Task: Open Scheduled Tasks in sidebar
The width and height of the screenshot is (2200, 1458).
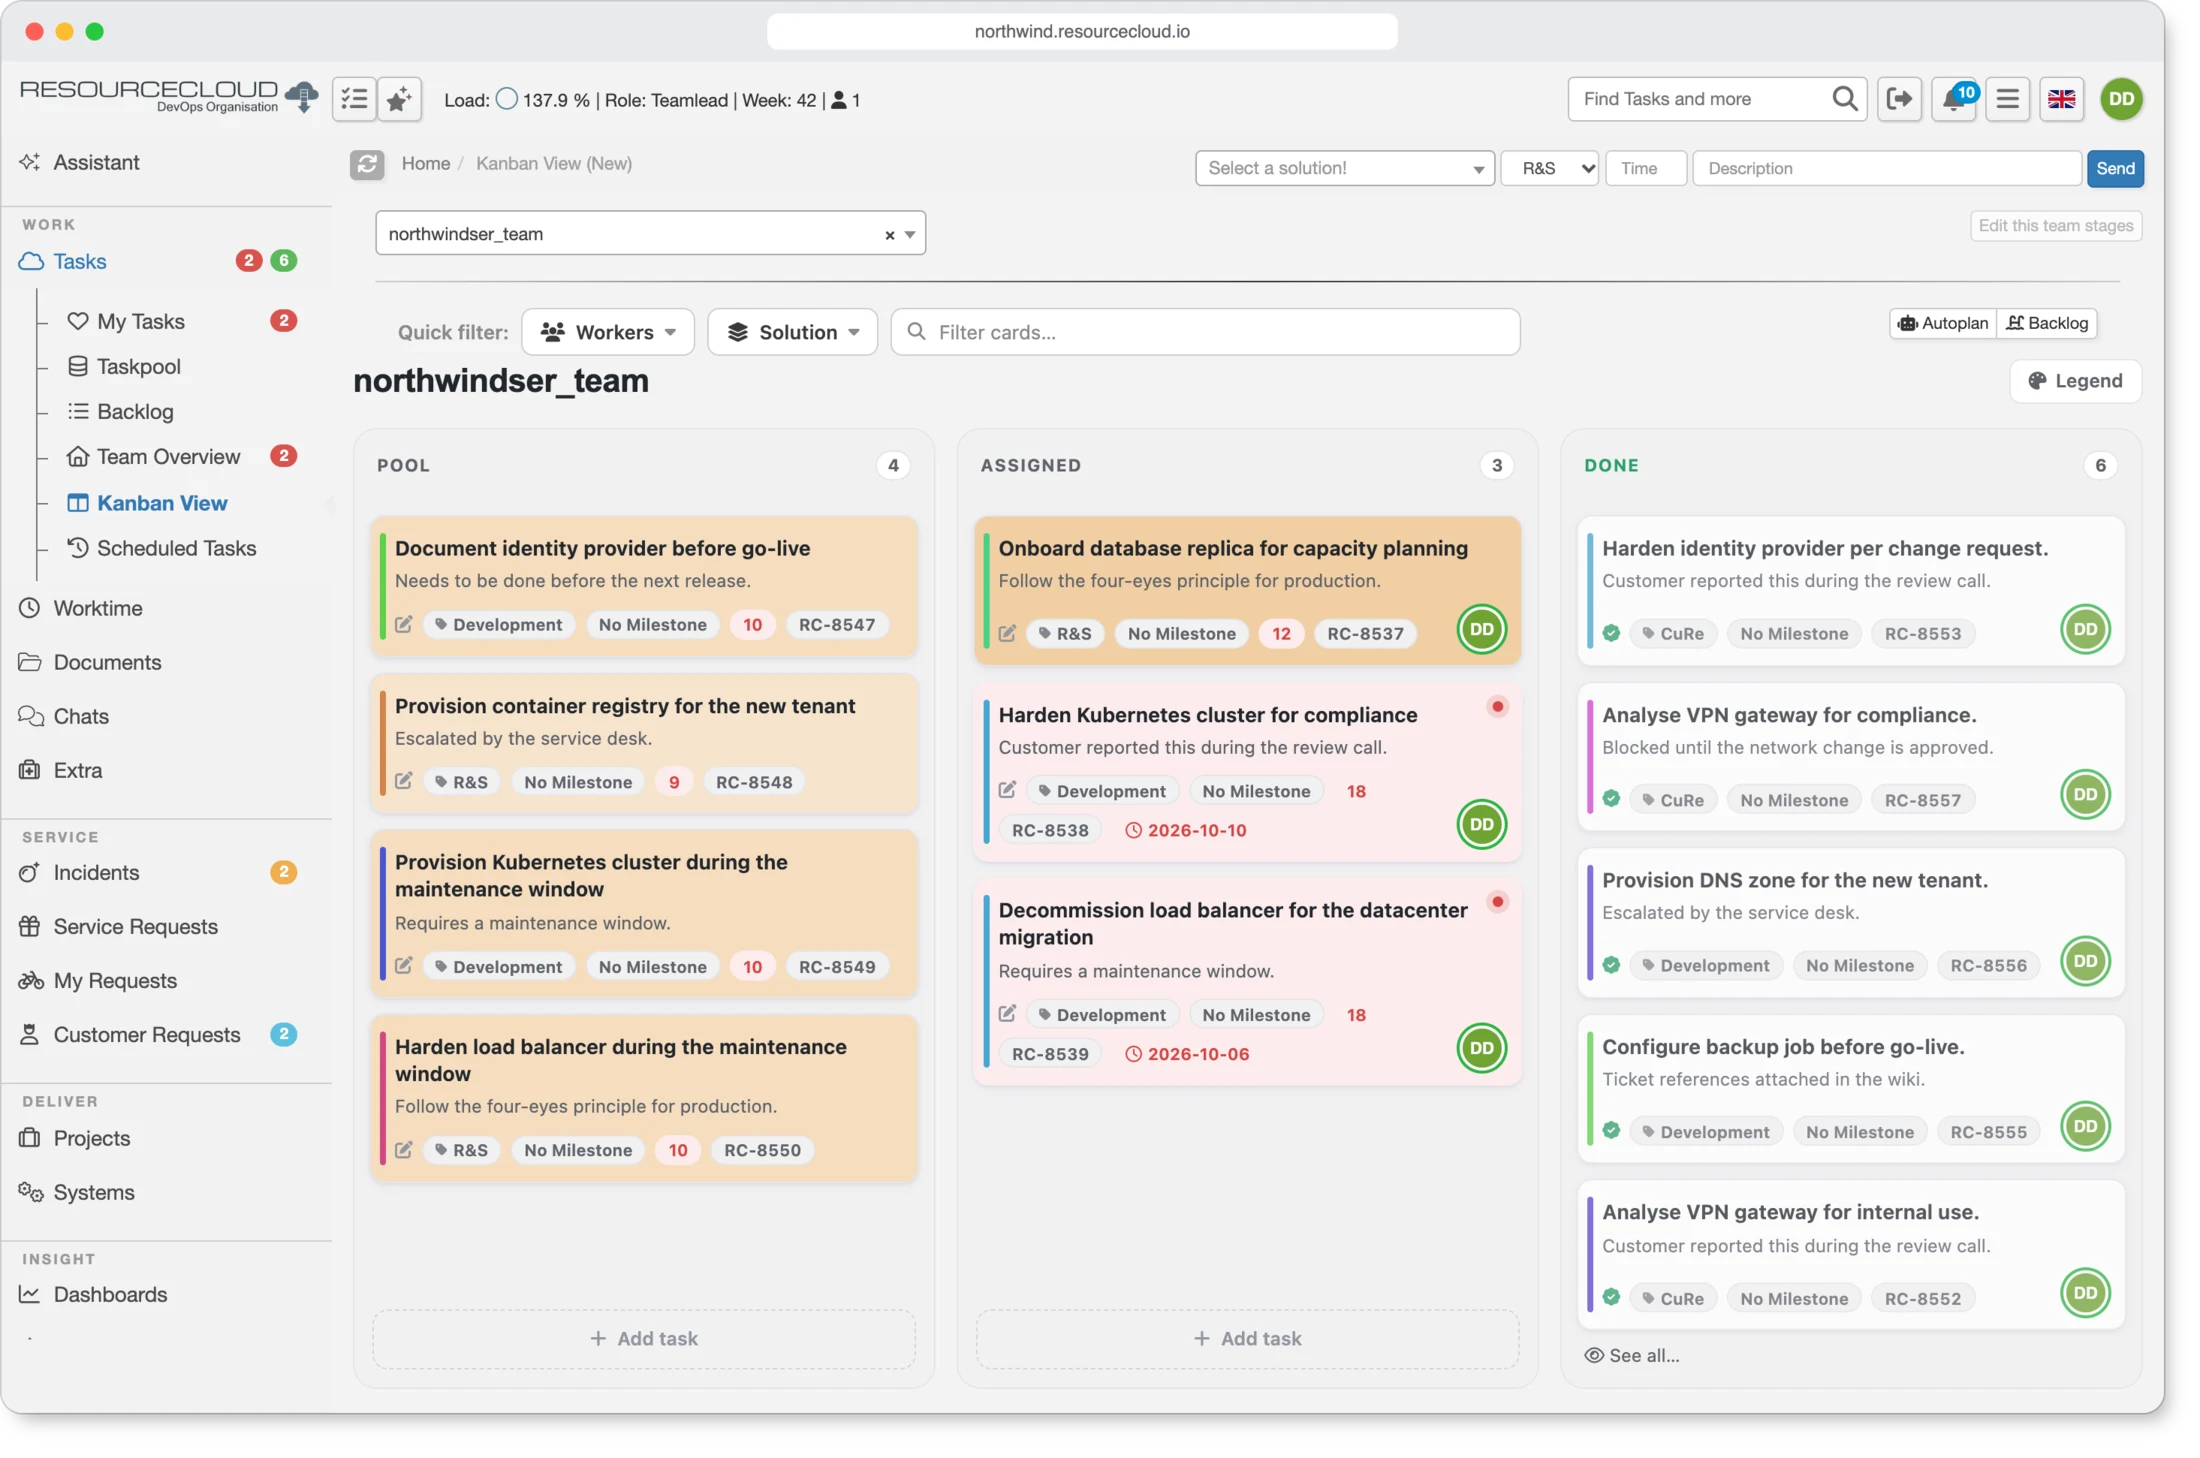Action: click(176, 548)
